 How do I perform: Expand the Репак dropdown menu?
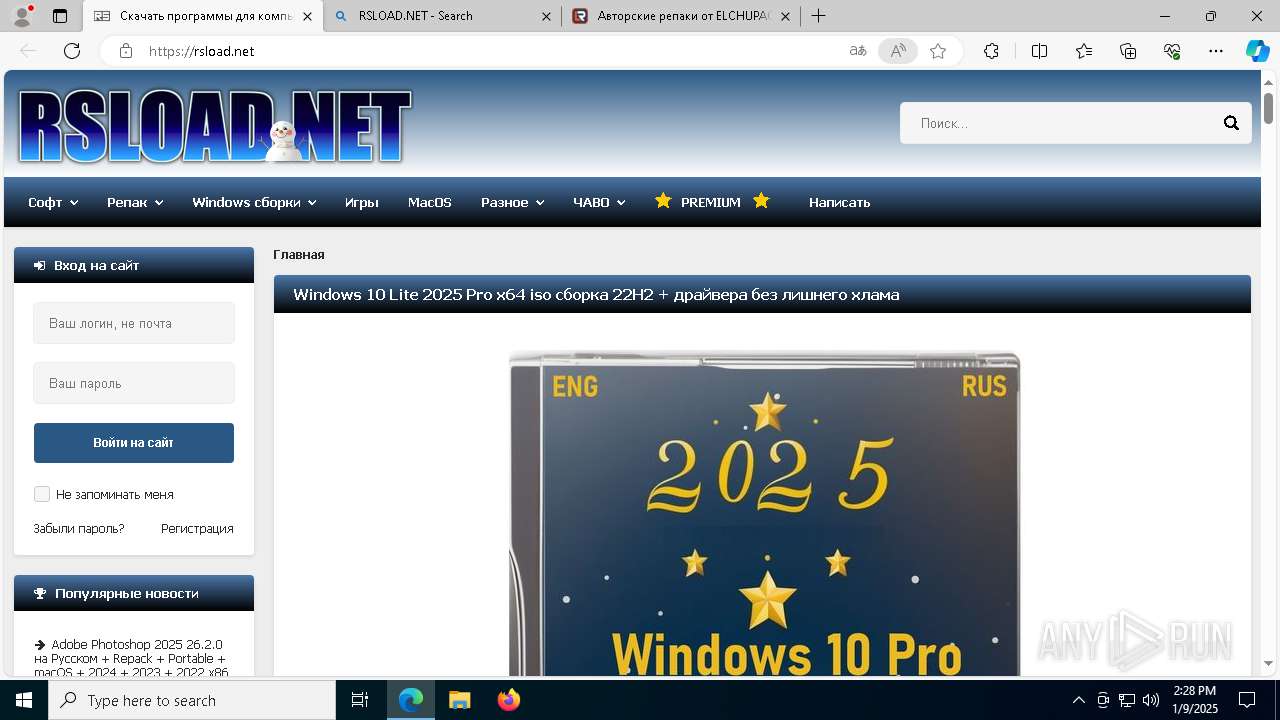135,202
